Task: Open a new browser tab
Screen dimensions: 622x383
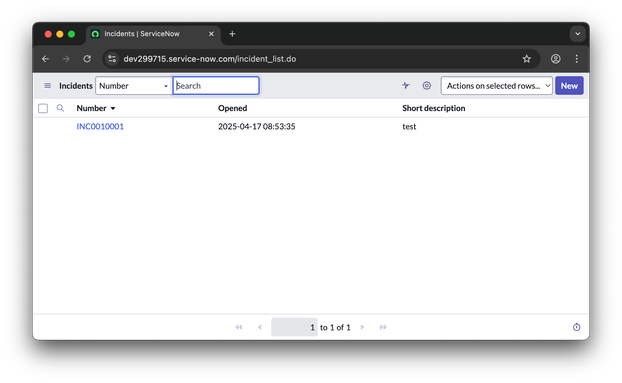Action: tap(232, 34)
